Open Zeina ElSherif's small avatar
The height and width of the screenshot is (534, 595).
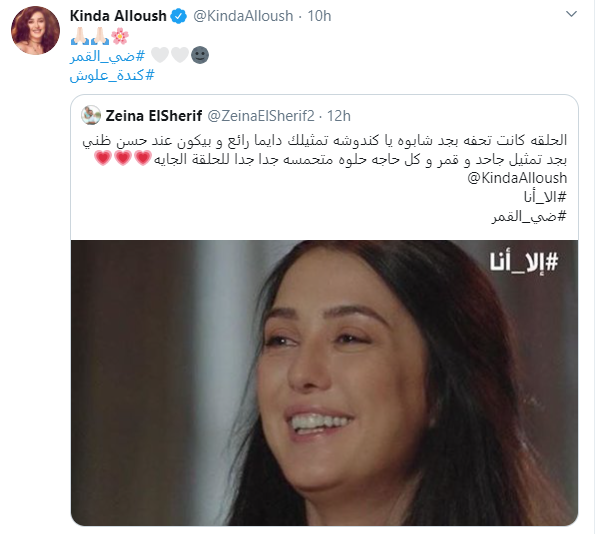click(x=91, y=115)
